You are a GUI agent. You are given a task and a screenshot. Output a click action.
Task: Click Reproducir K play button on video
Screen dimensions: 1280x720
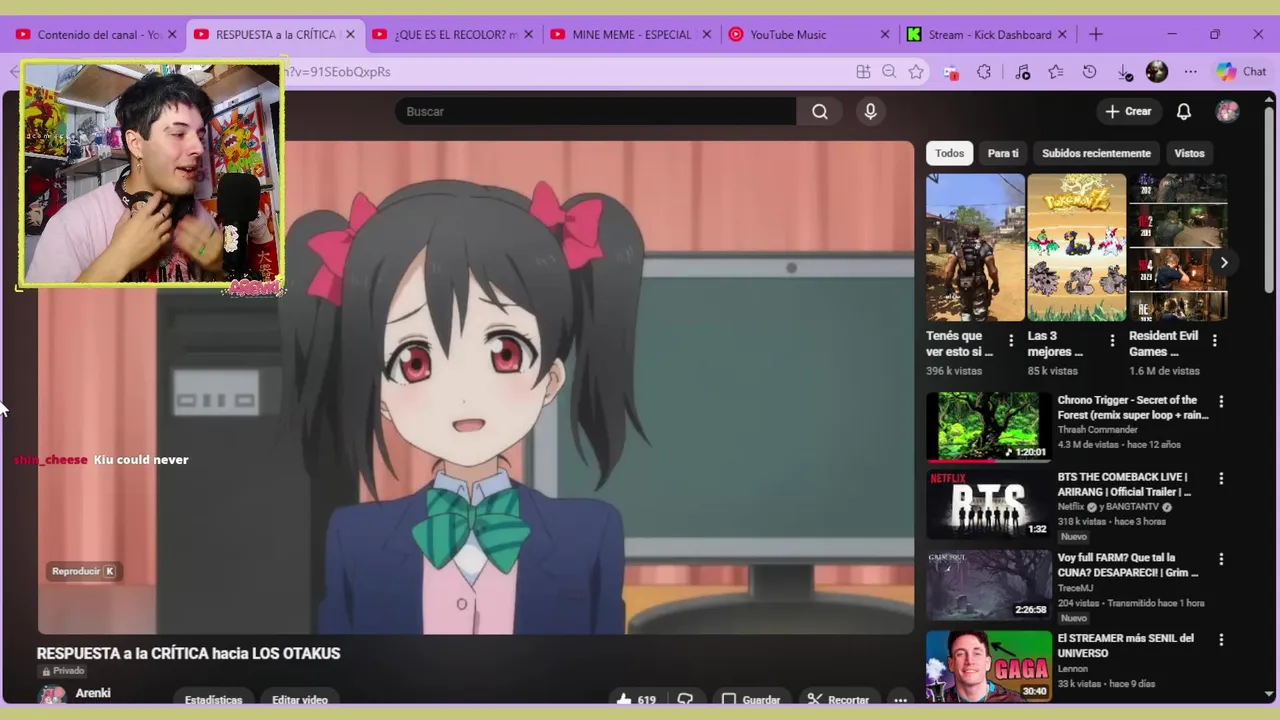[x=84, y=571]
